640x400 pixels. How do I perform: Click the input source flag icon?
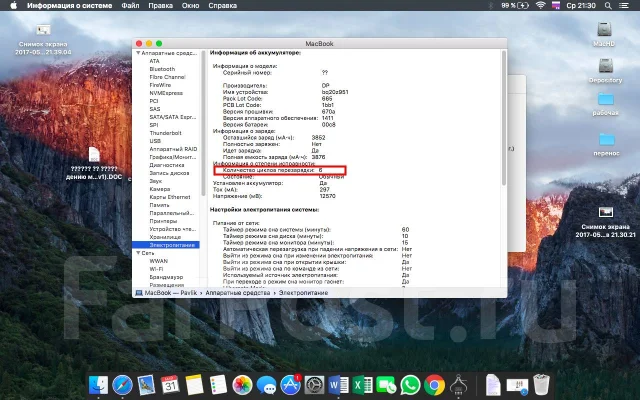point(556,5)
